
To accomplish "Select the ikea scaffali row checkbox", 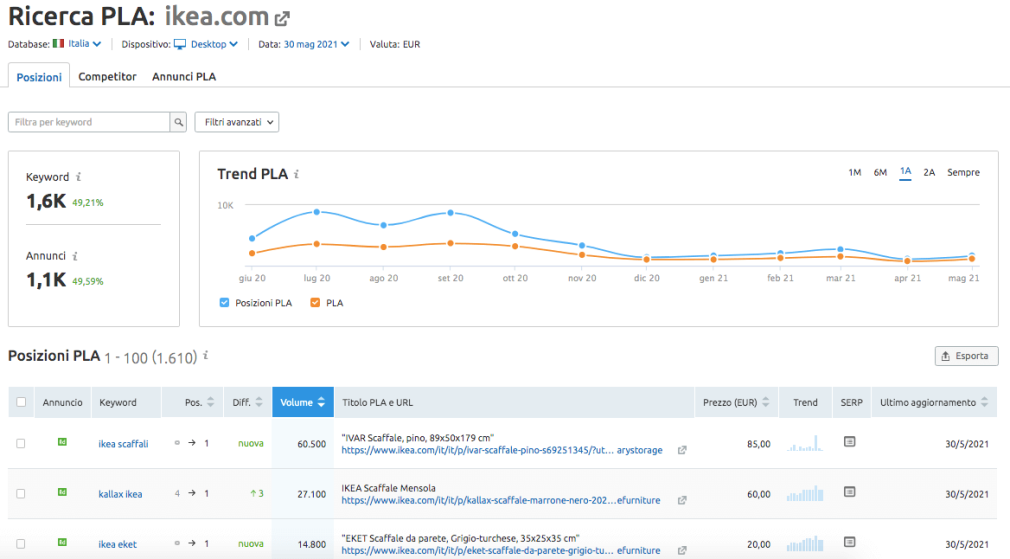I will point(21,444).
